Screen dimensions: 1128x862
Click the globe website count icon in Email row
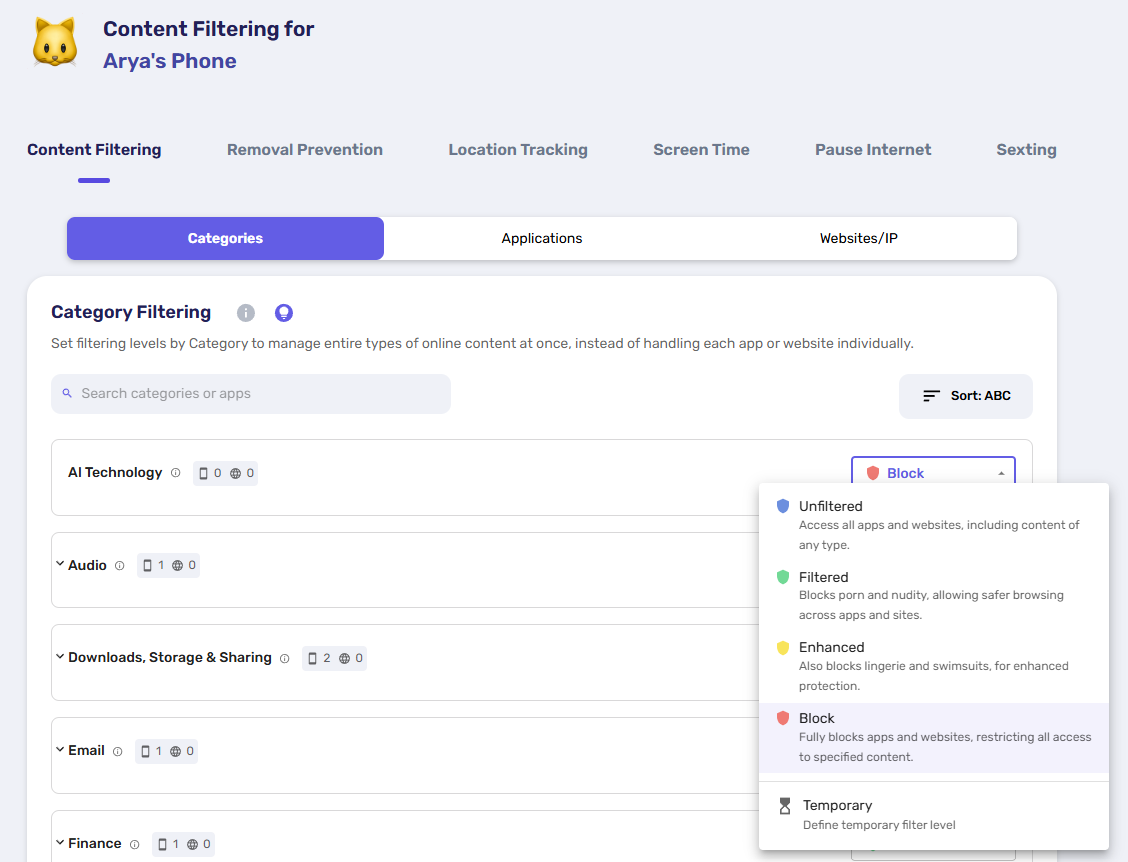[x=176, y=751]
